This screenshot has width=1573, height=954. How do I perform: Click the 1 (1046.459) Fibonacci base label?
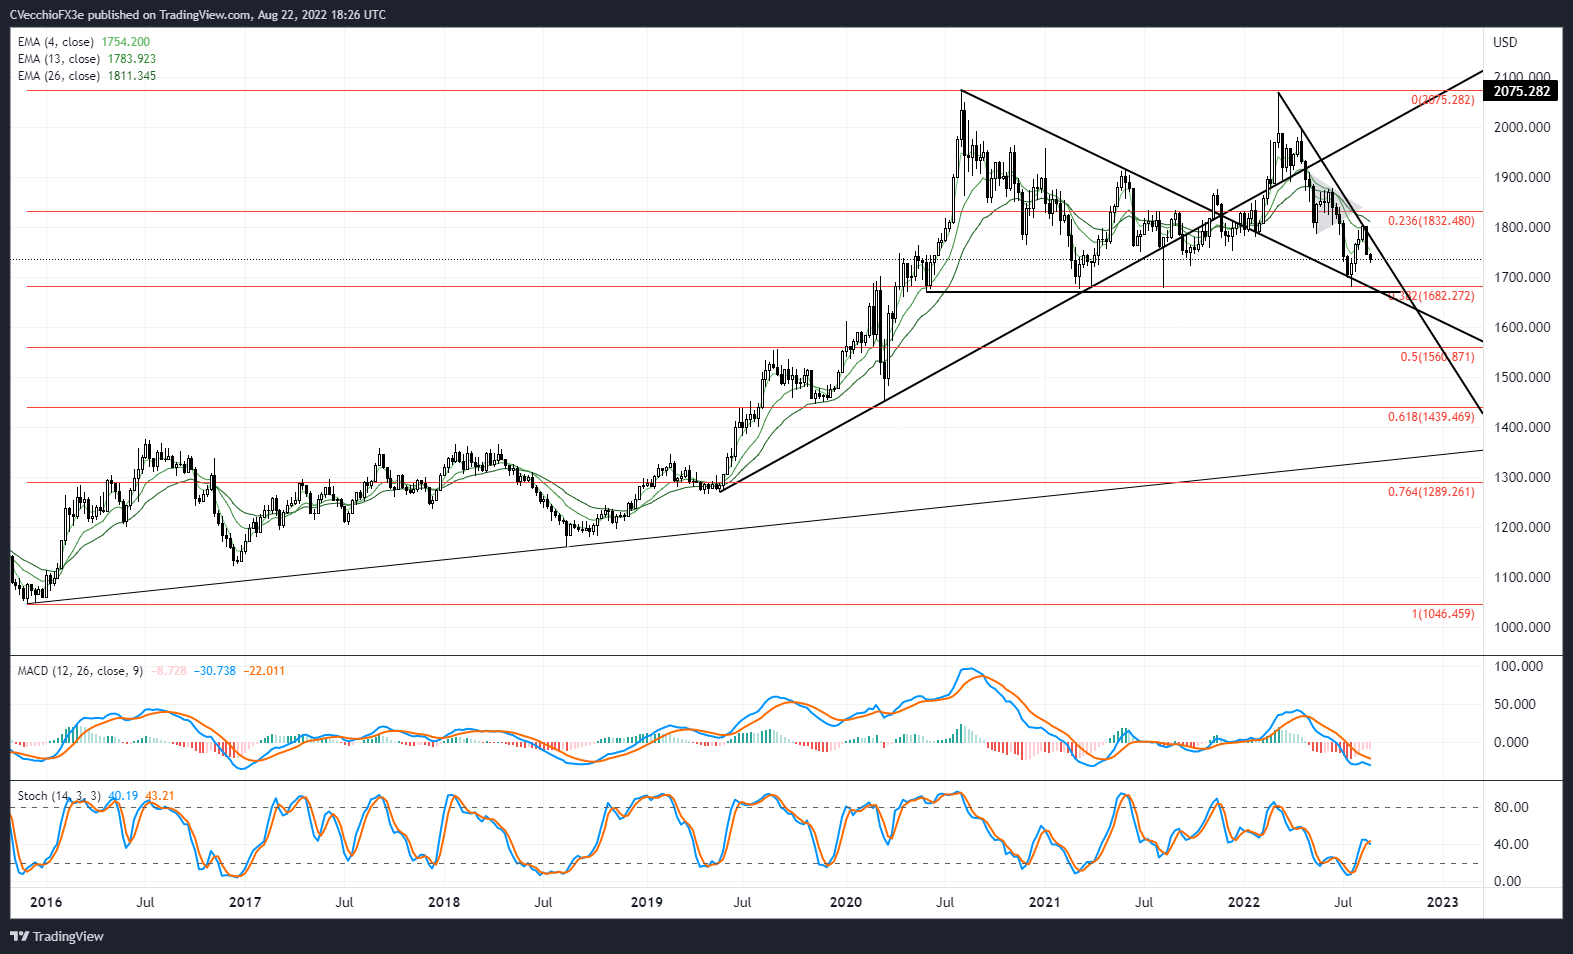(x=1443, y=614)
